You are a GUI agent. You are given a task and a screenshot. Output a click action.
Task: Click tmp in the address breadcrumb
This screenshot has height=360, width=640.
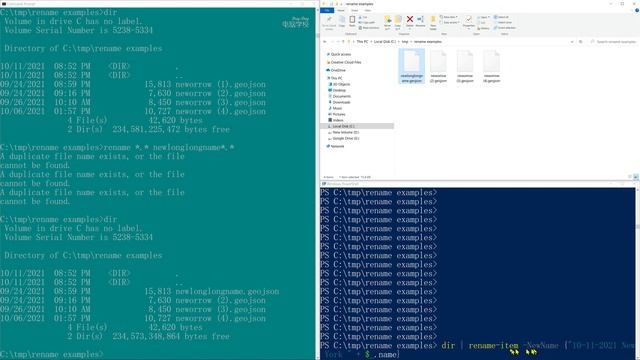tap(404, 42)
